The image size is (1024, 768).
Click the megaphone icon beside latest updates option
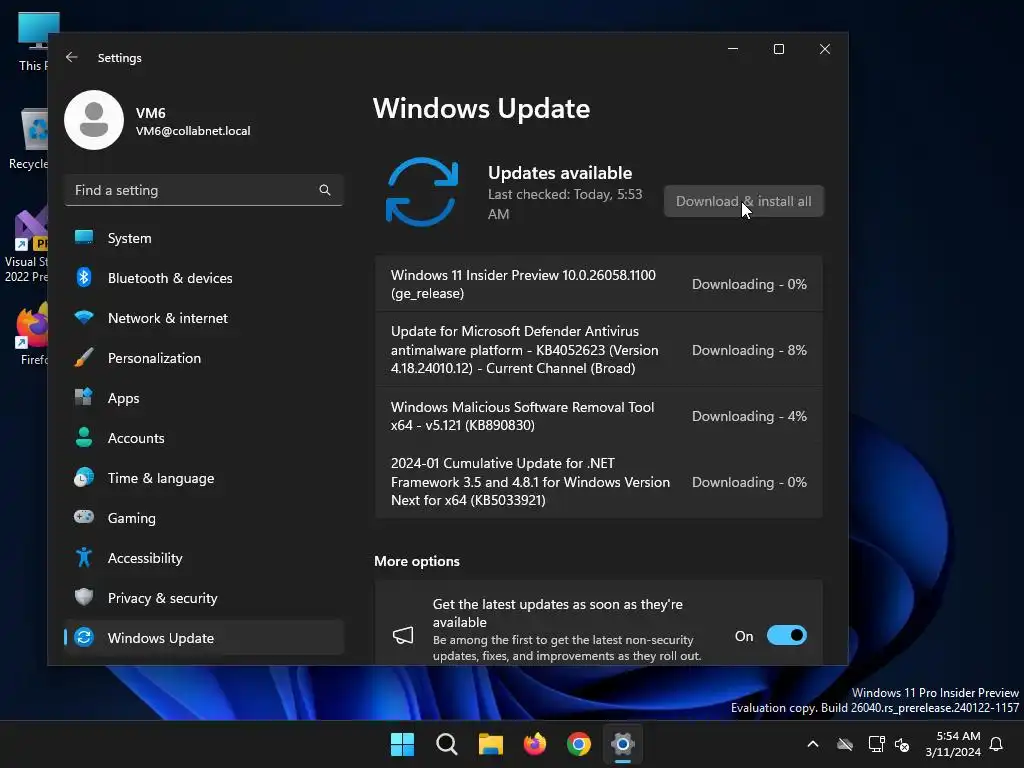point(403,635)
